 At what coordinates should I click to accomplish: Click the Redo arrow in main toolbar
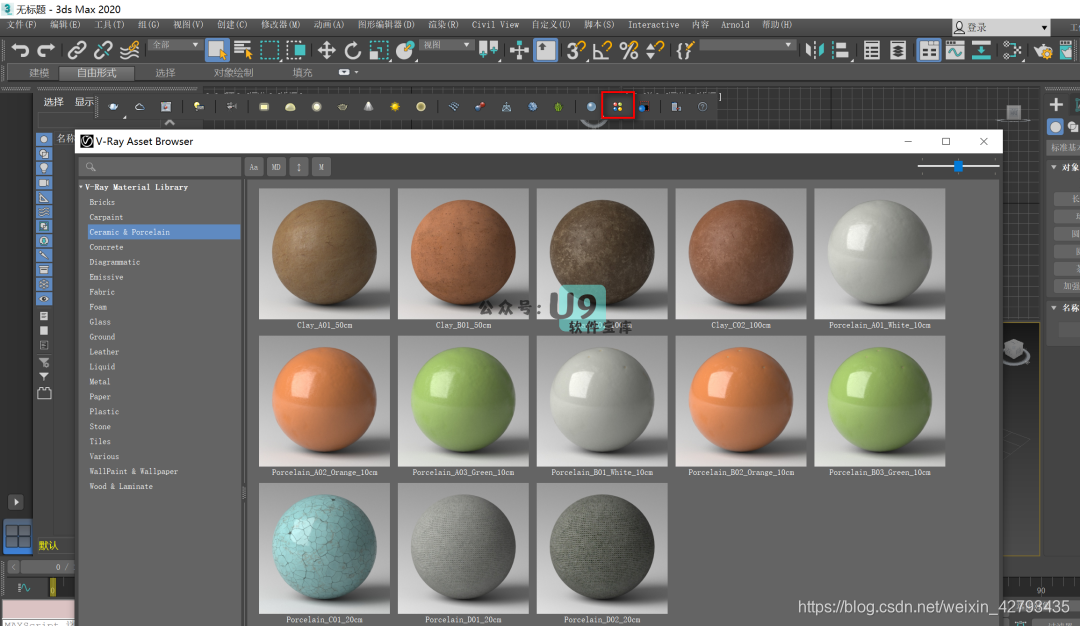[x=45, y=50]
